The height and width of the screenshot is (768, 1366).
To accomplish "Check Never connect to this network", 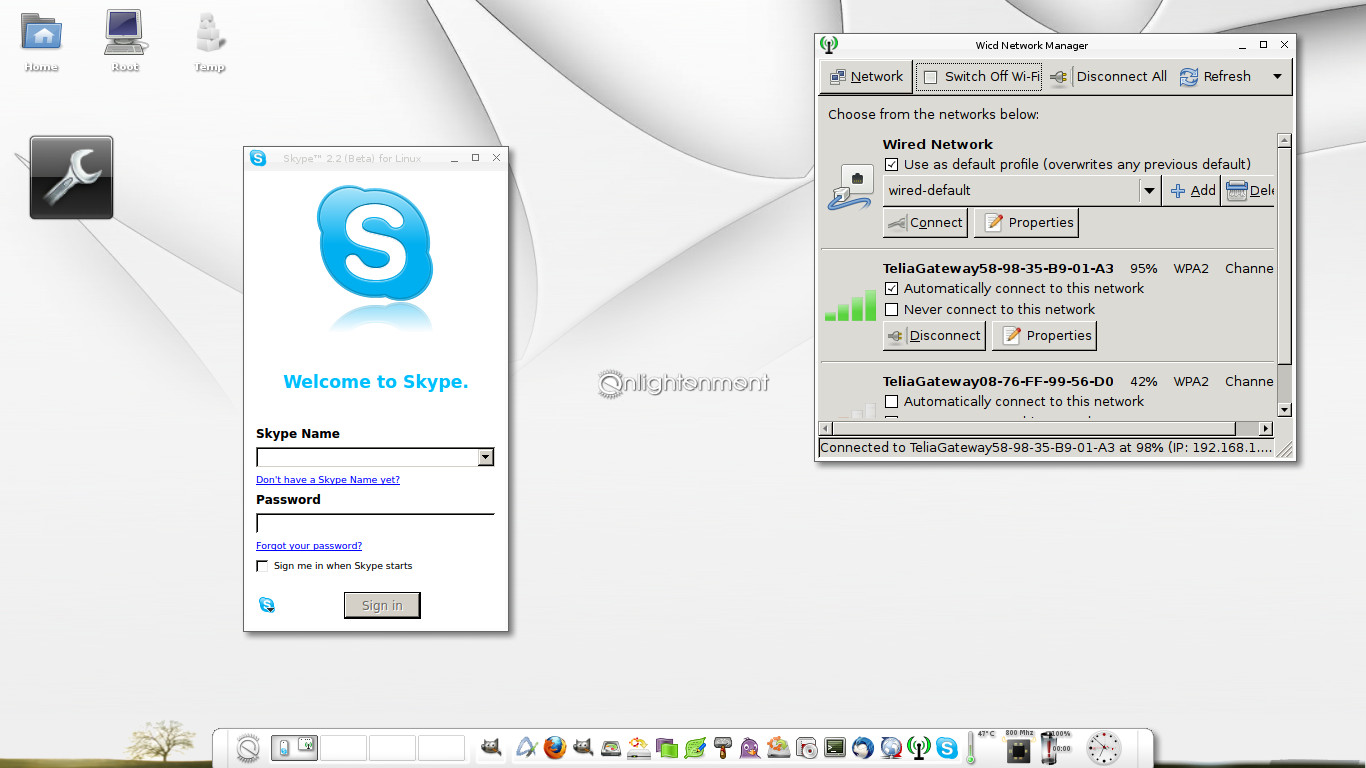I will 892,309.
